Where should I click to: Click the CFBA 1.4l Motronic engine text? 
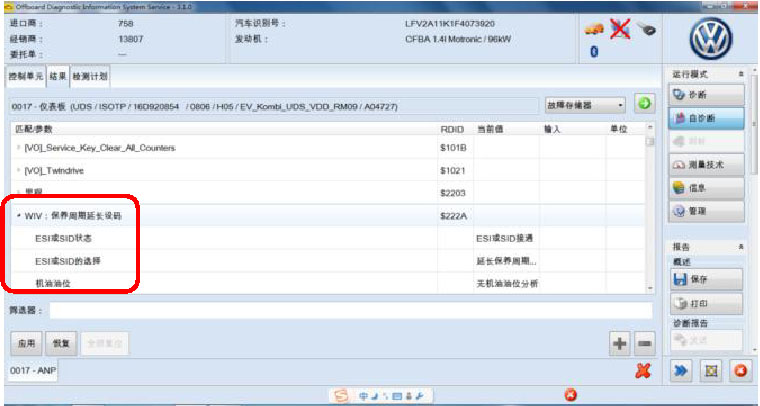coord(458,39)
